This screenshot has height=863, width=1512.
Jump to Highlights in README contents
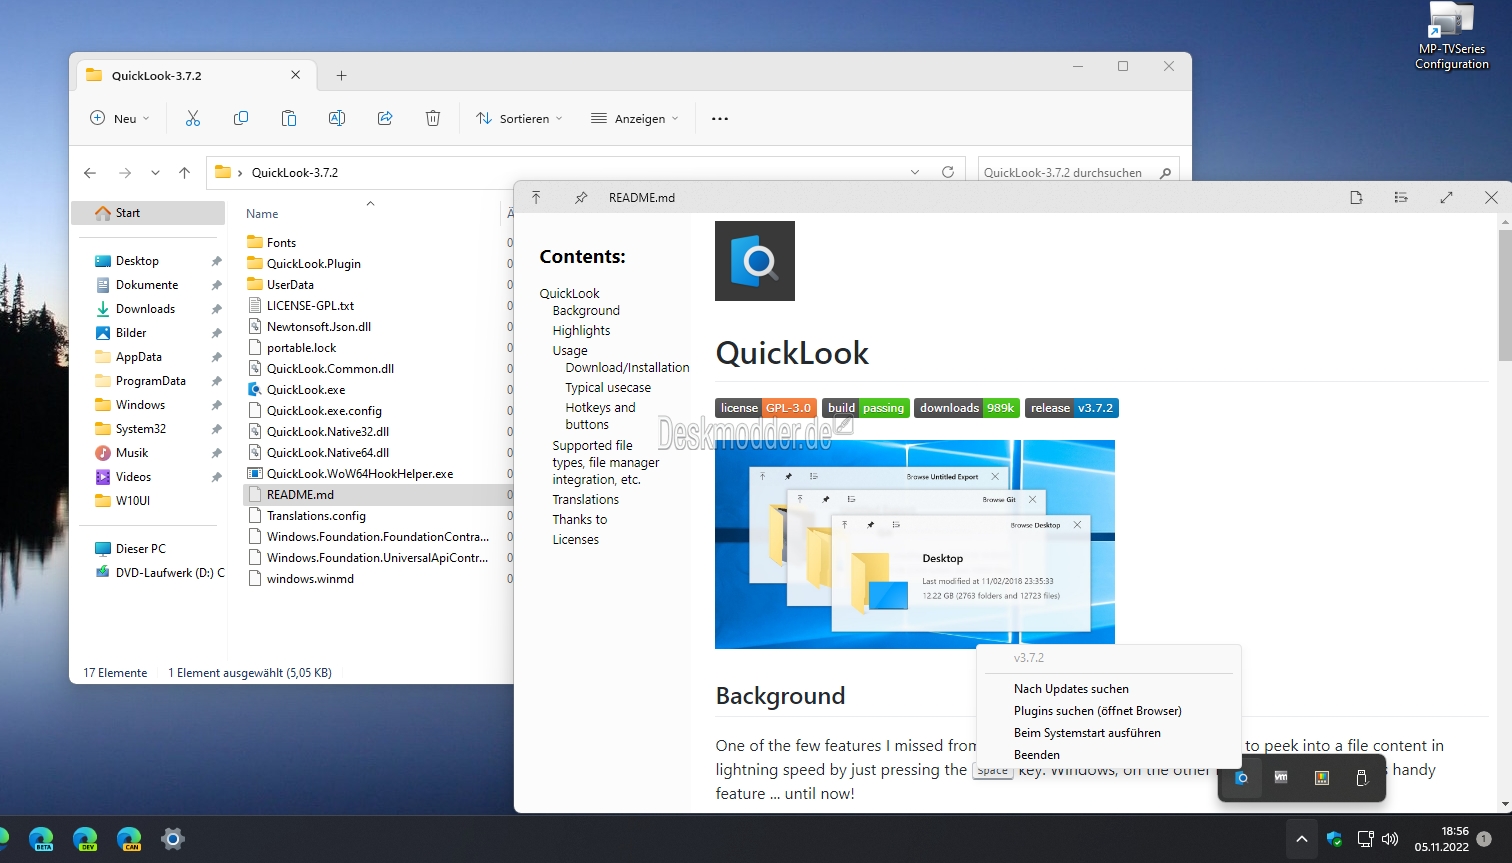[581, 331]
